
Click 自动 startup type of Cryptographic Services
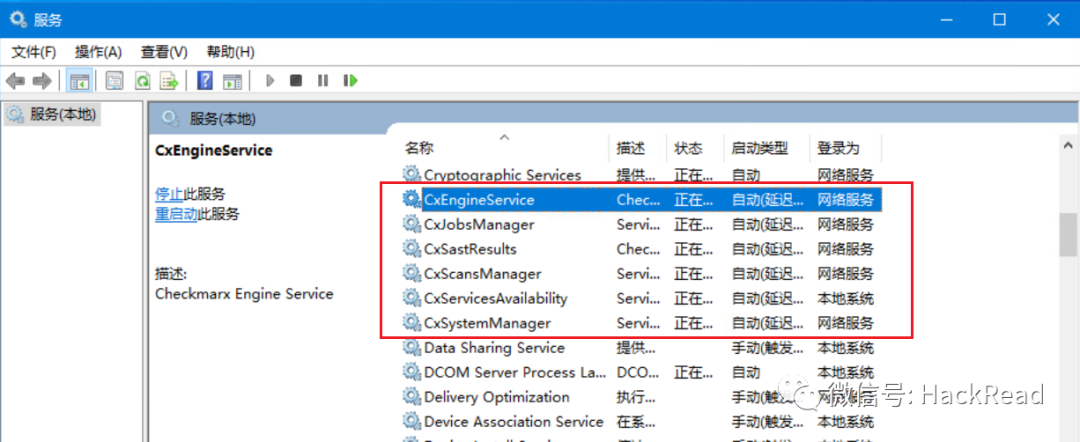(x=746, y=175)
